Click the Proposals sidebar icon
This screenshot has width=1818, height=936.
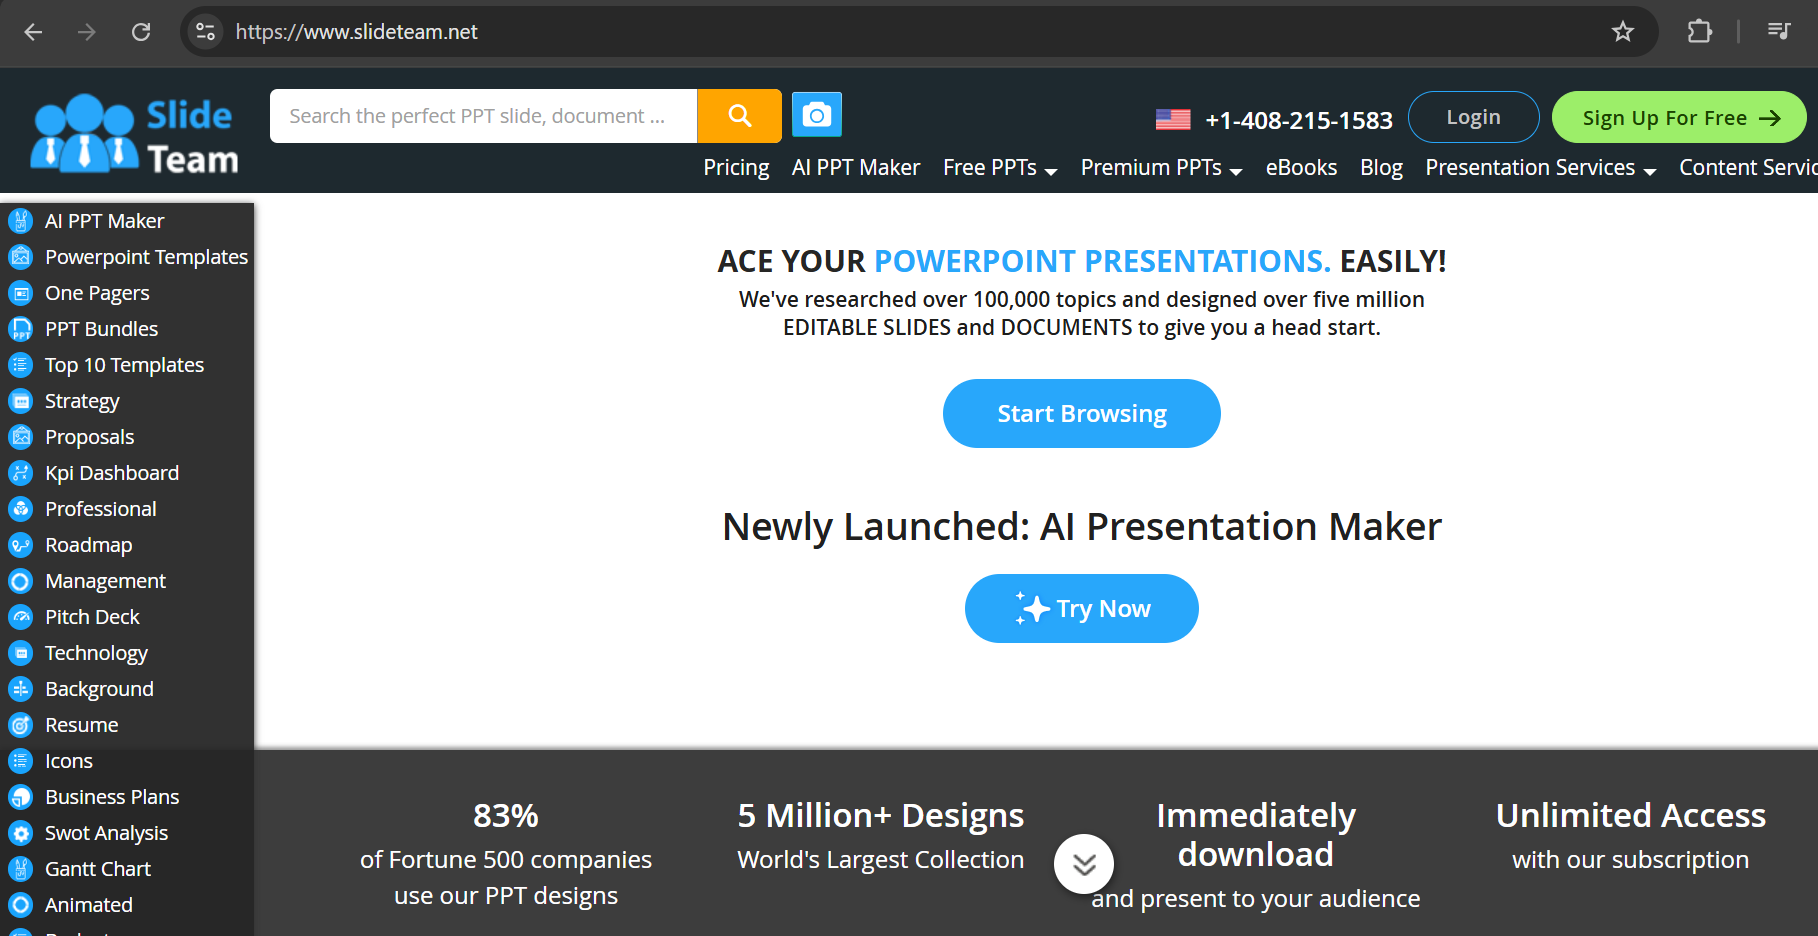click(x=21, y=437)
